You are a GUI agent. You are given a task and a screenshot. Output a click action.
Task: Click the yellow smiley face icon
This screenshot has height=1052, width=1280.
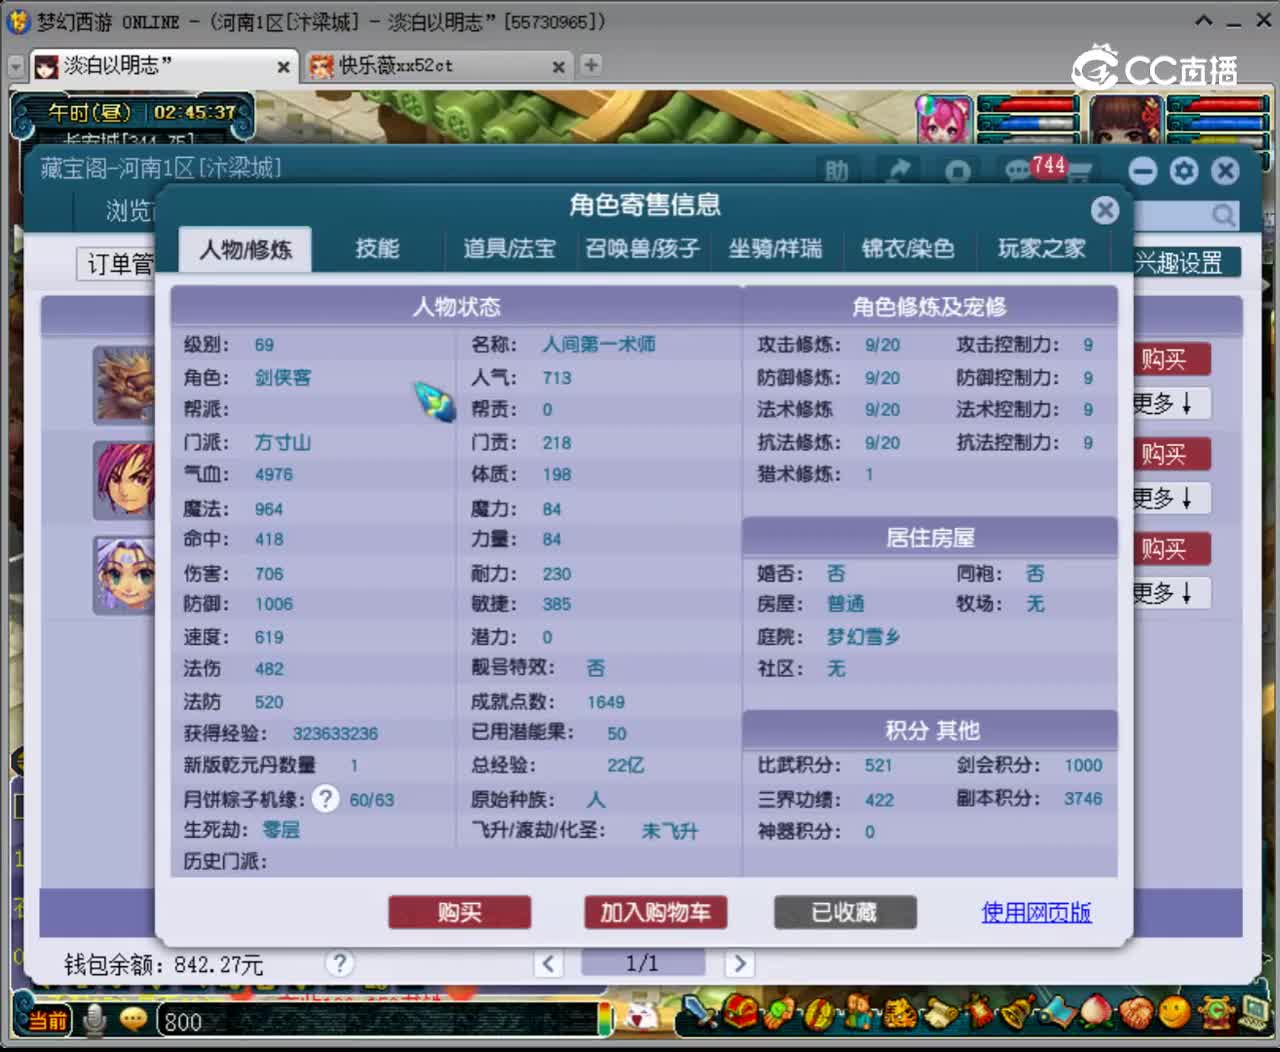(x=1175, y=1012)
